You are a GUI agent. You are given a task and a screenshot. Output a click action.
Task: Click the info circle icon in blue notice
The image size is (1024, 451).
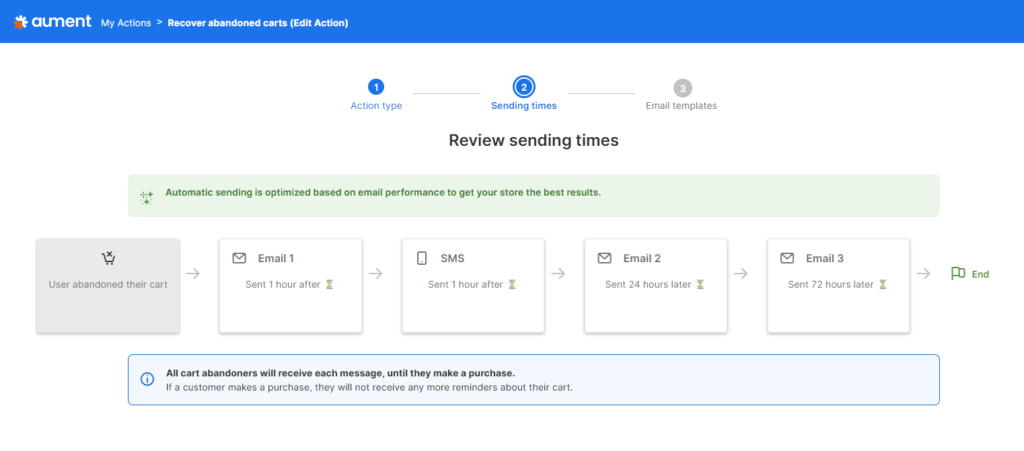pos(148,379)
